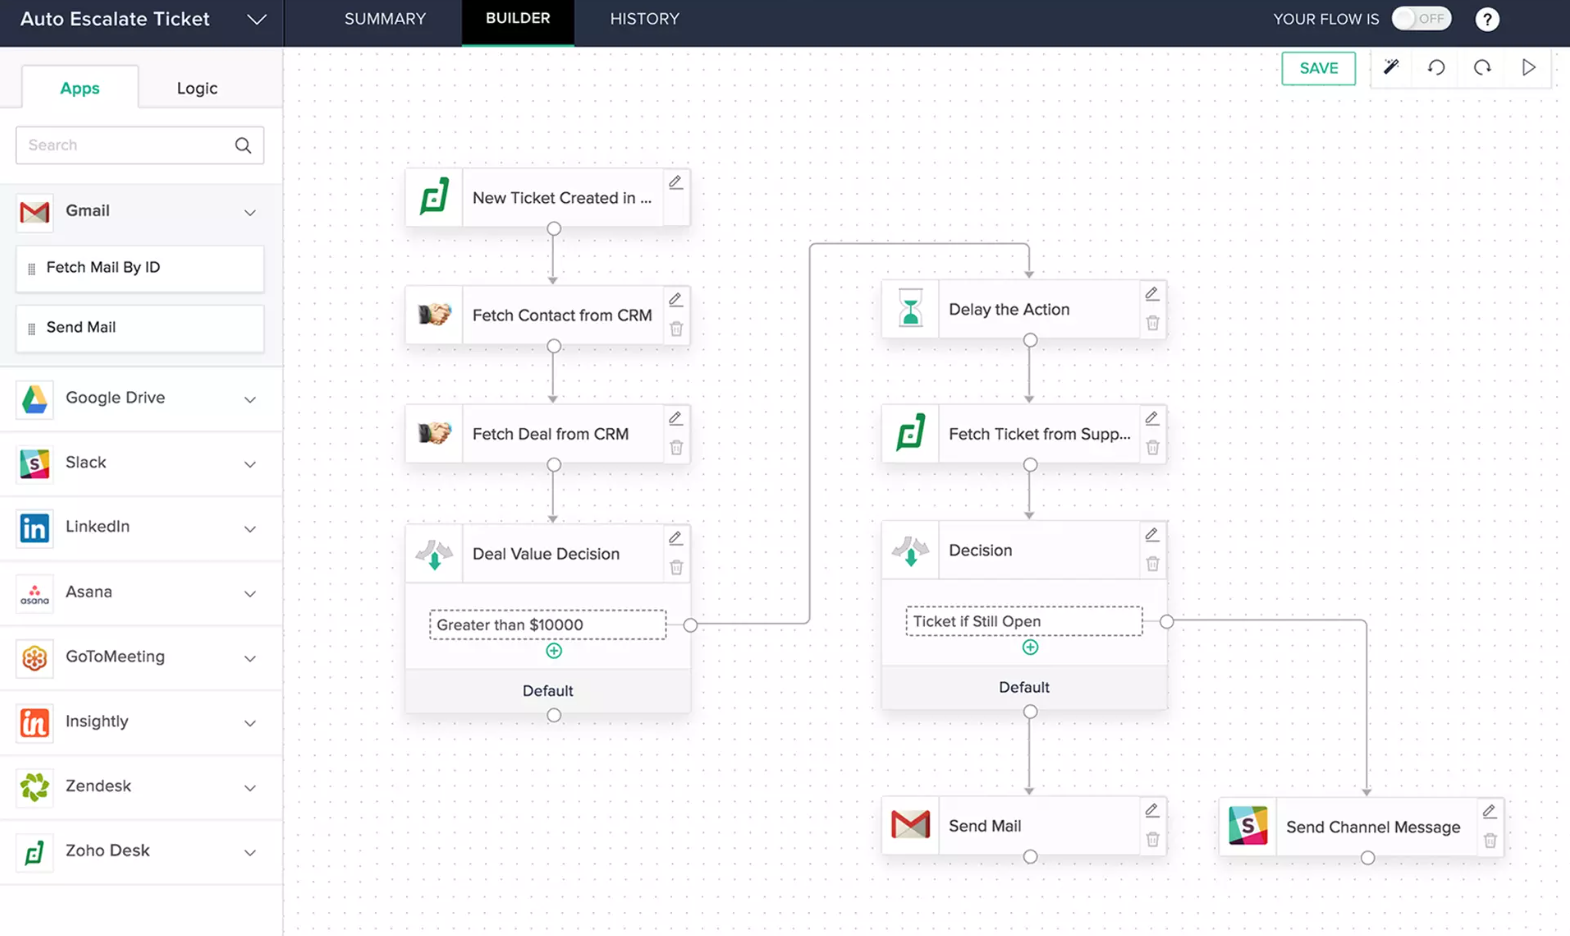
Task: Save the flow with SAVE button
Action: (x=1318, y=68)
